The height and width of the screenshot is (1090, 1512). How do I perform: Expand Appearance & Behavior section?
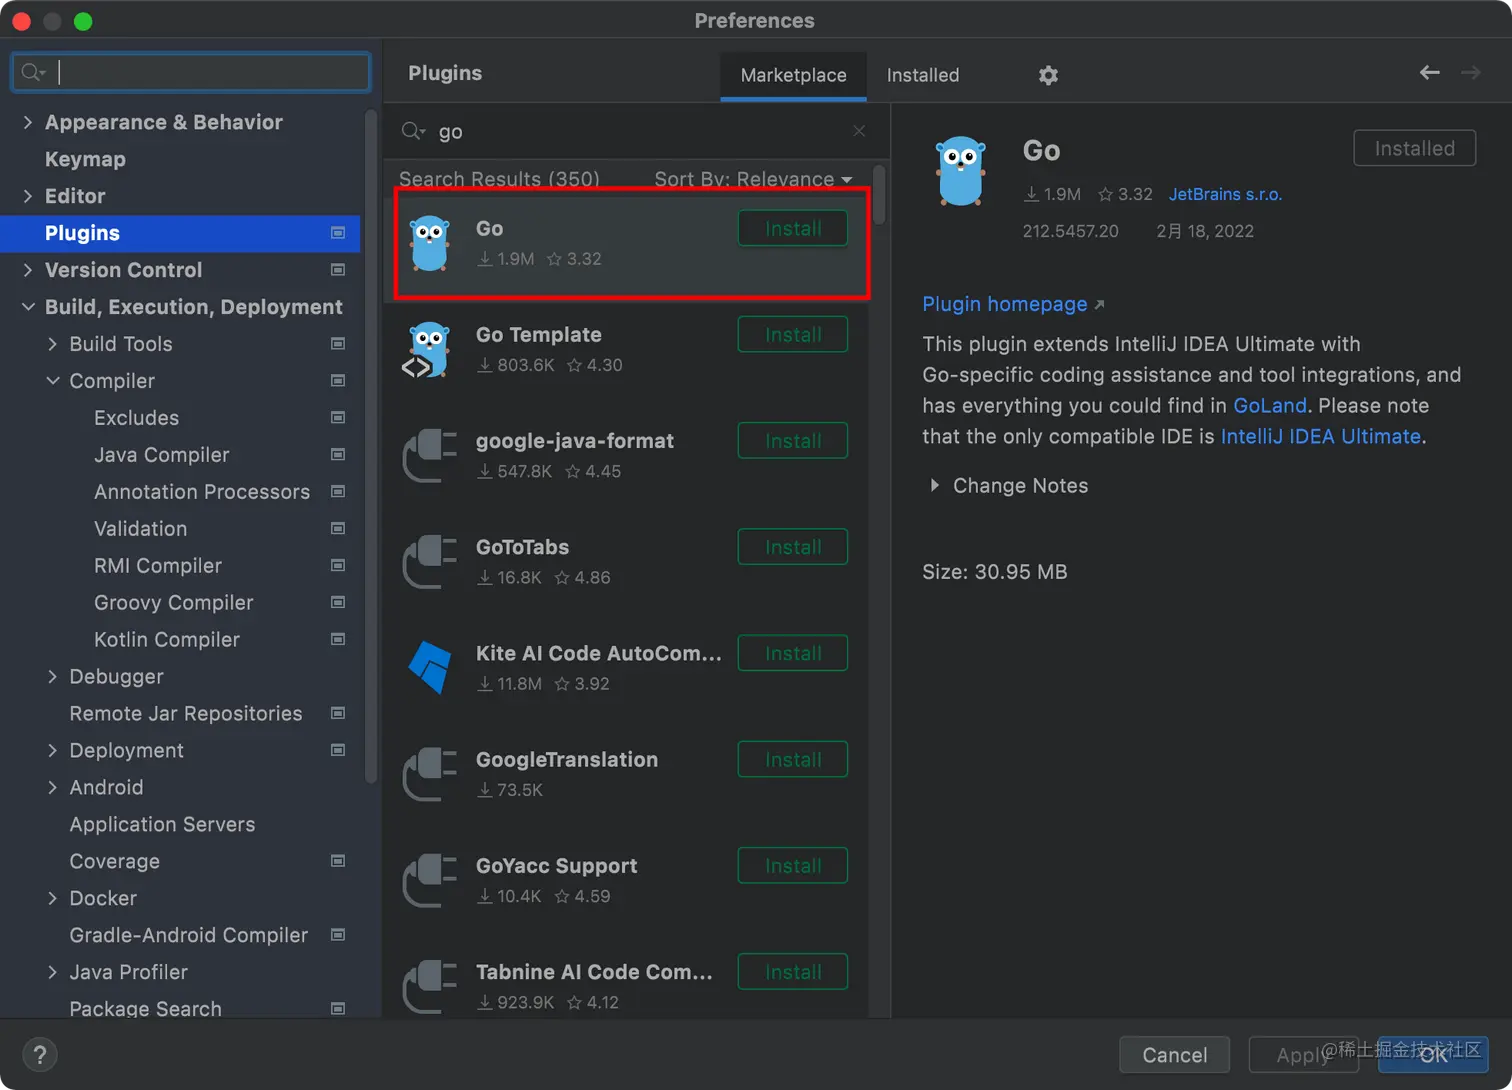pos(28,122)
